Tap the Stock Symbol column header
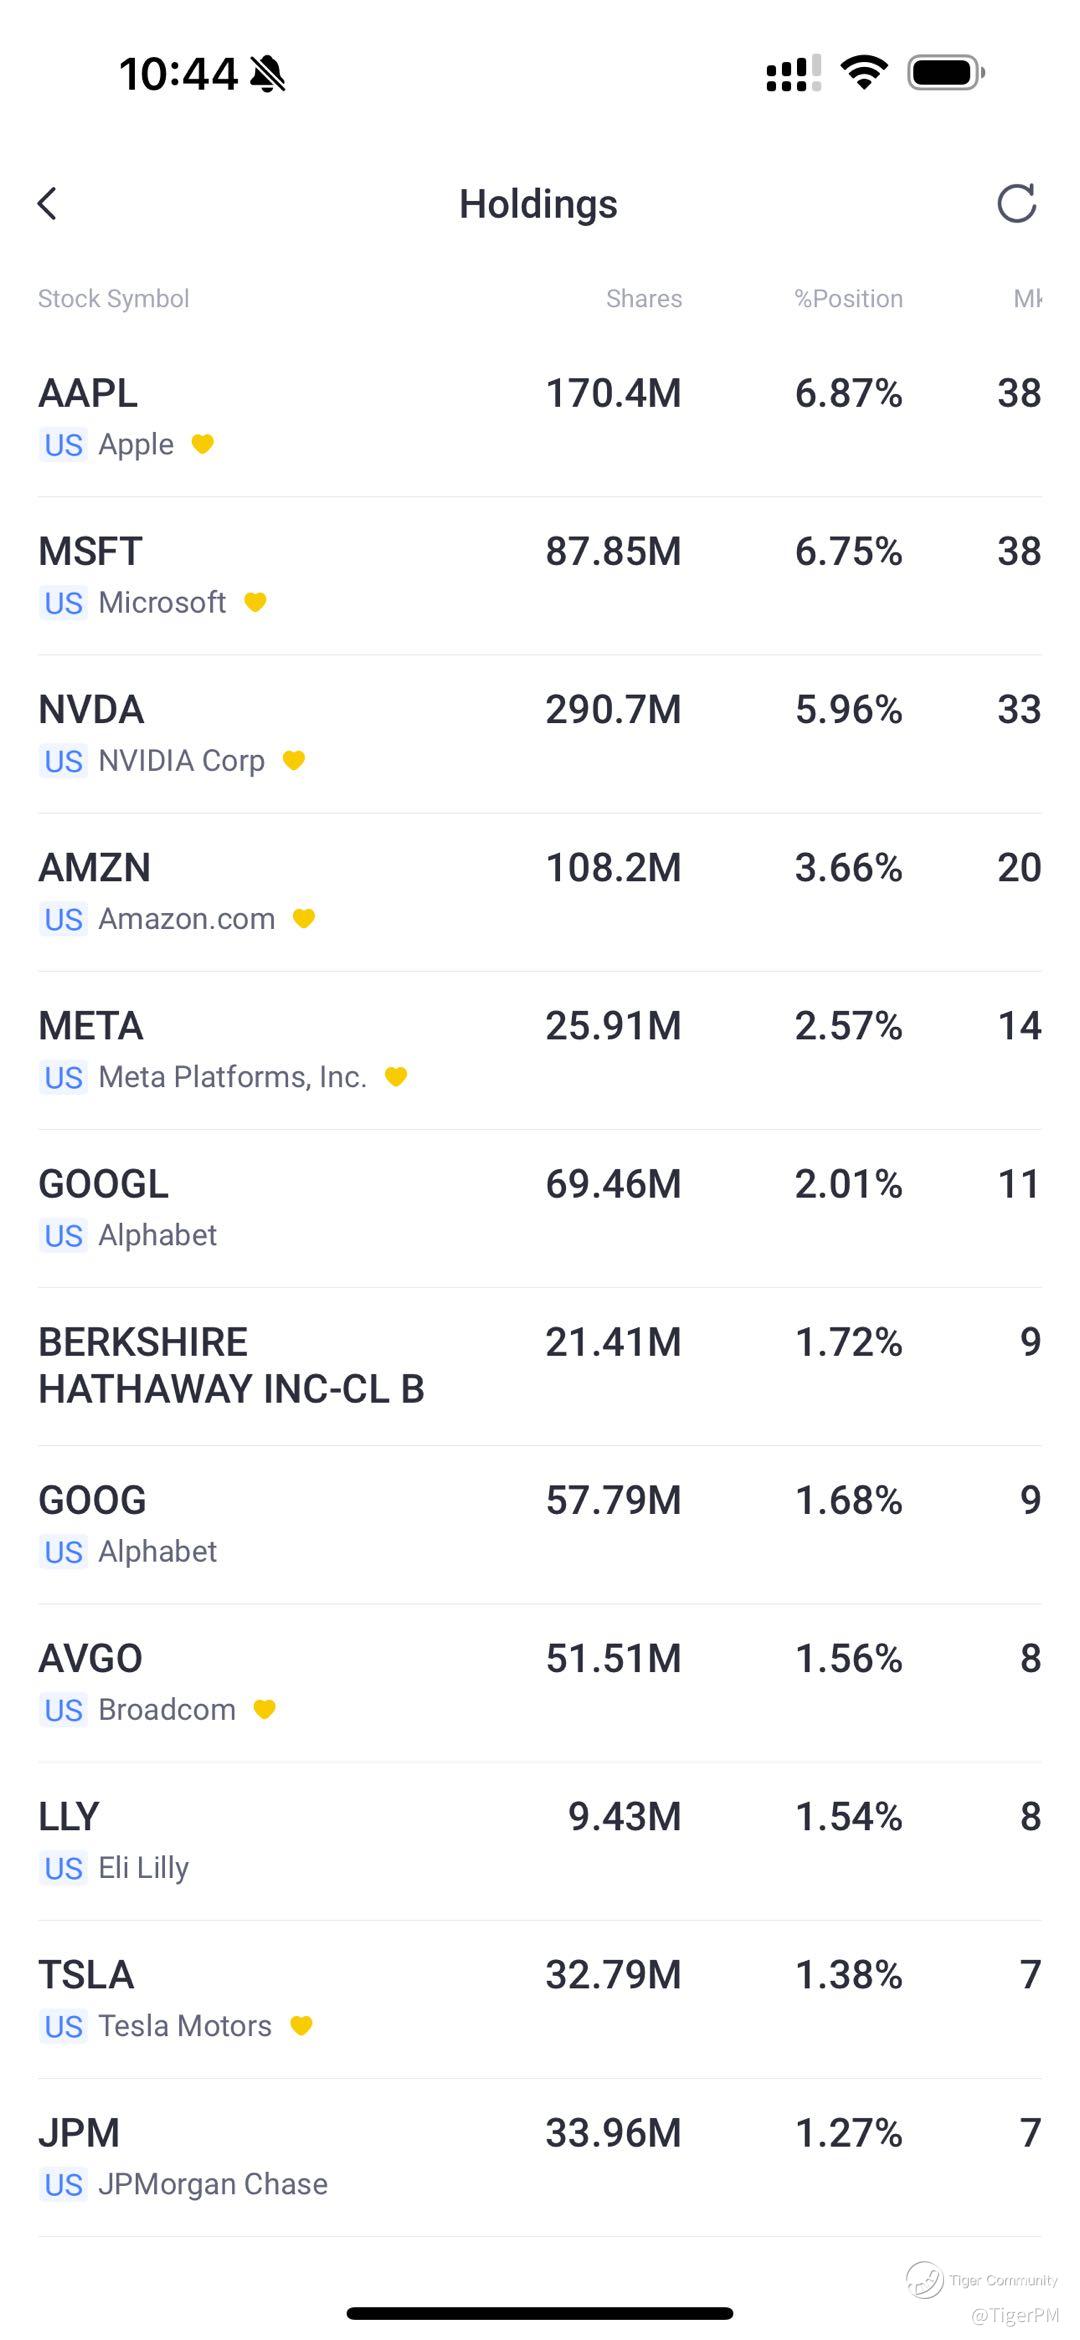 point(114,299)
